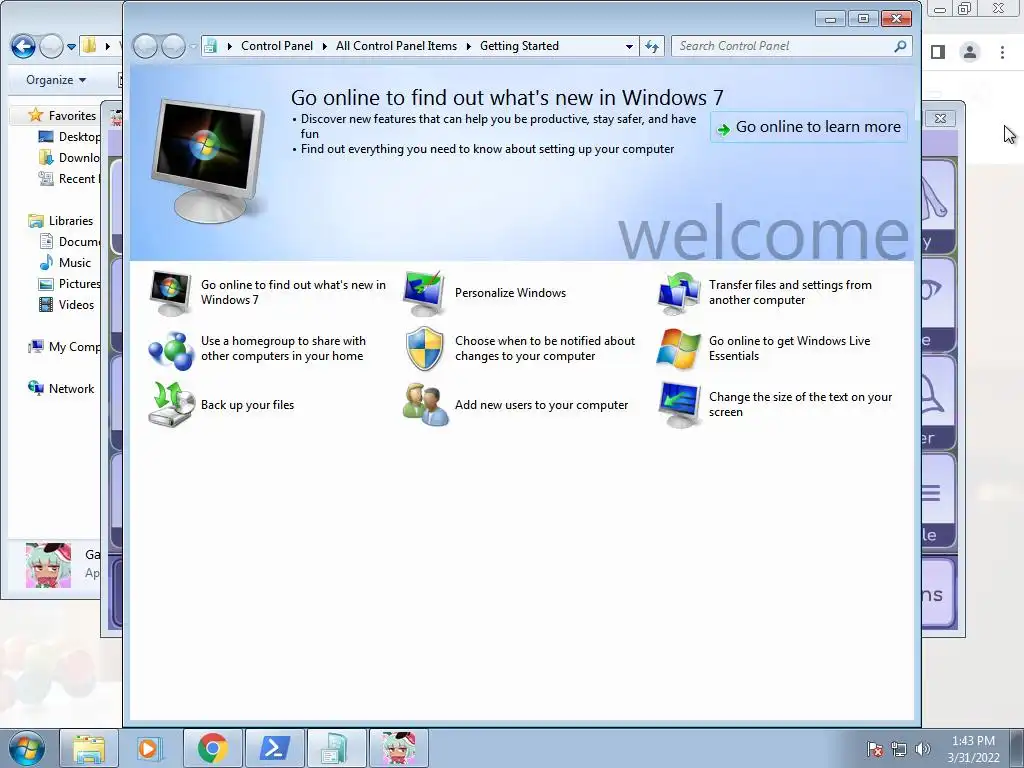The image size is (1024, 768).
Task: Open Use a homegroup to share link
Action: click(x=283, y=348)
